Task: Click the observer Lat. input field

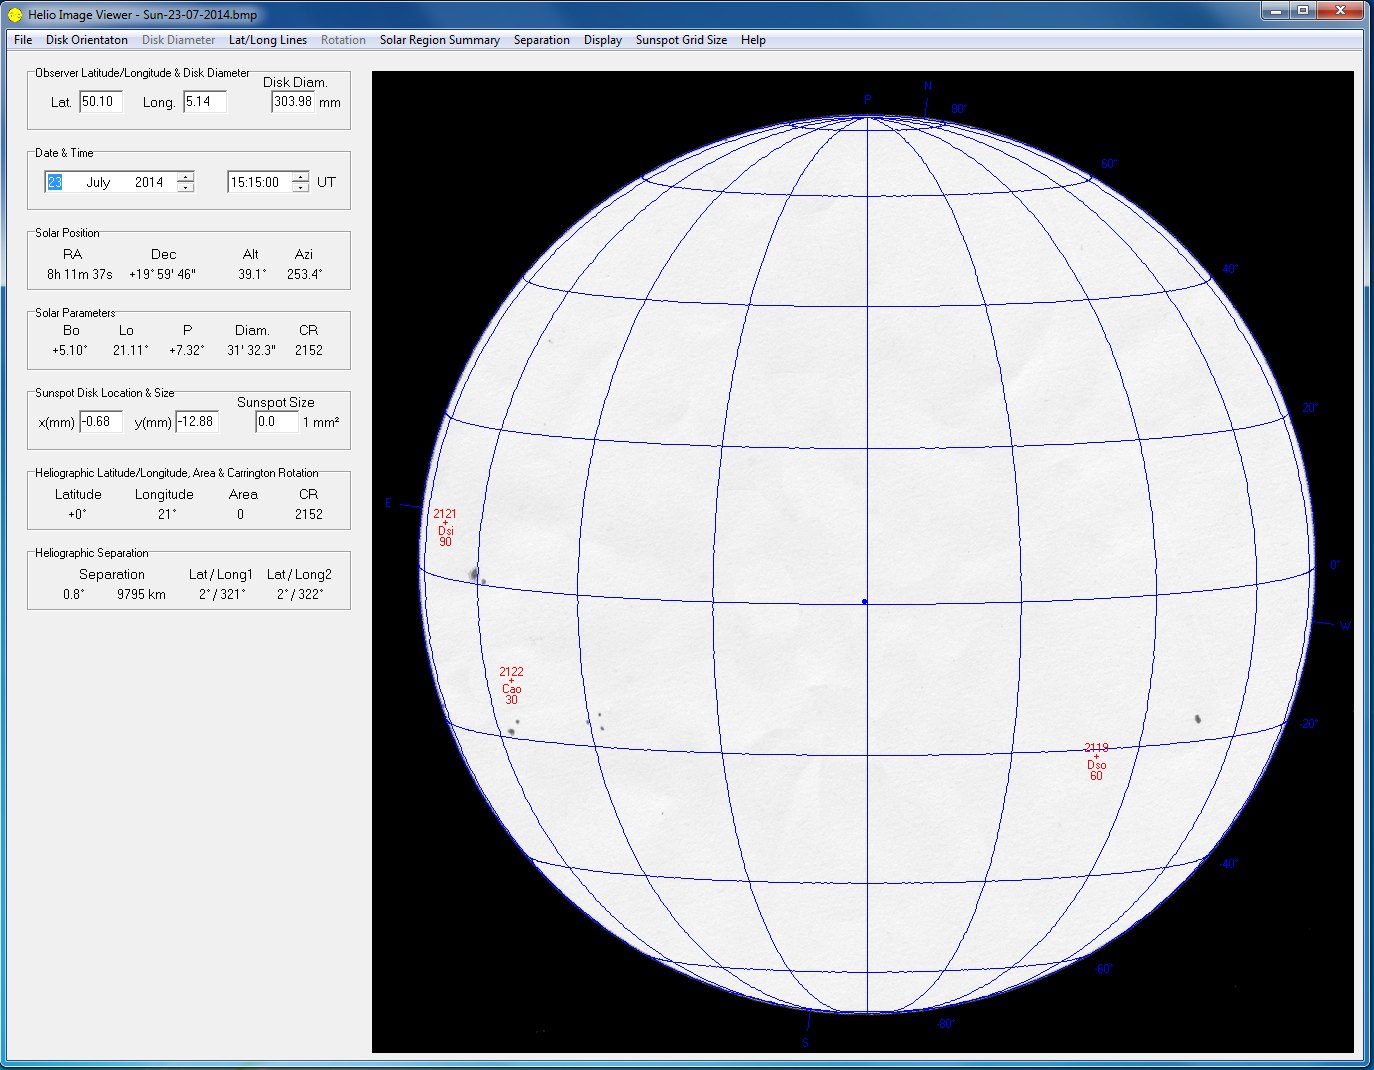Action: (x=101, y=102)
